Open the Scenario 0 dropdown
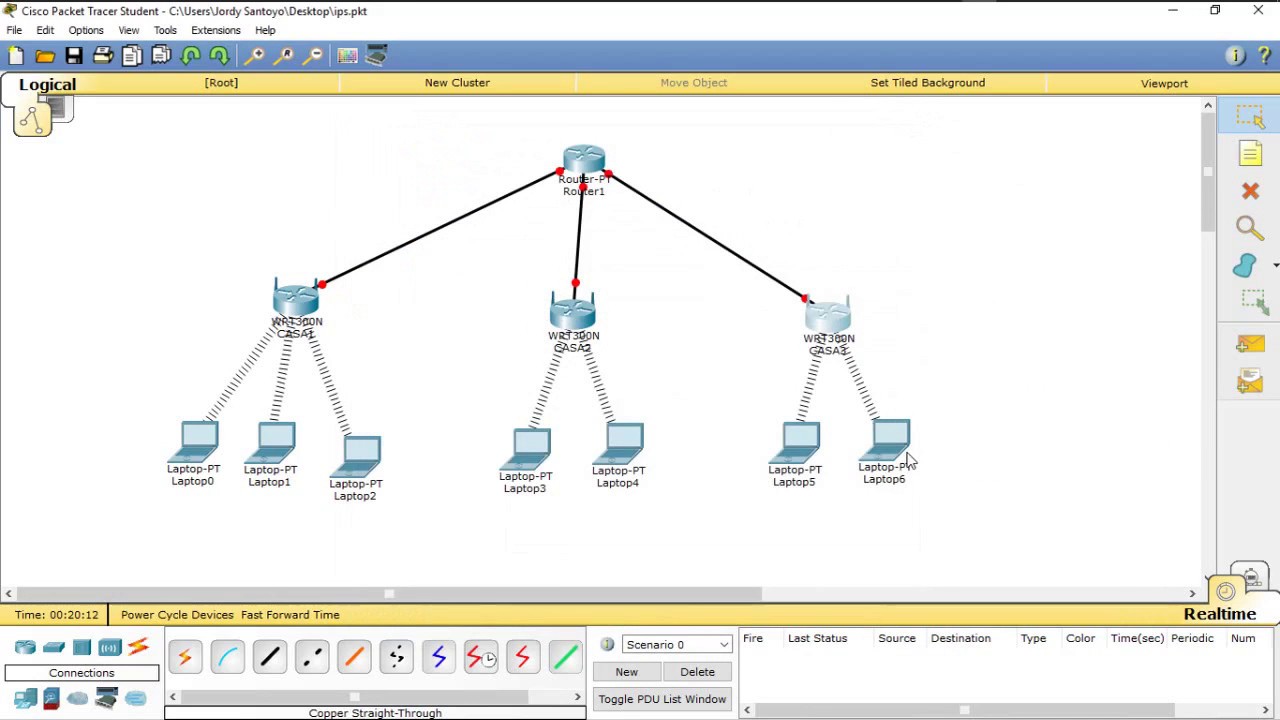This screenshot has width=1280, height=720. (x=677, y=645)
